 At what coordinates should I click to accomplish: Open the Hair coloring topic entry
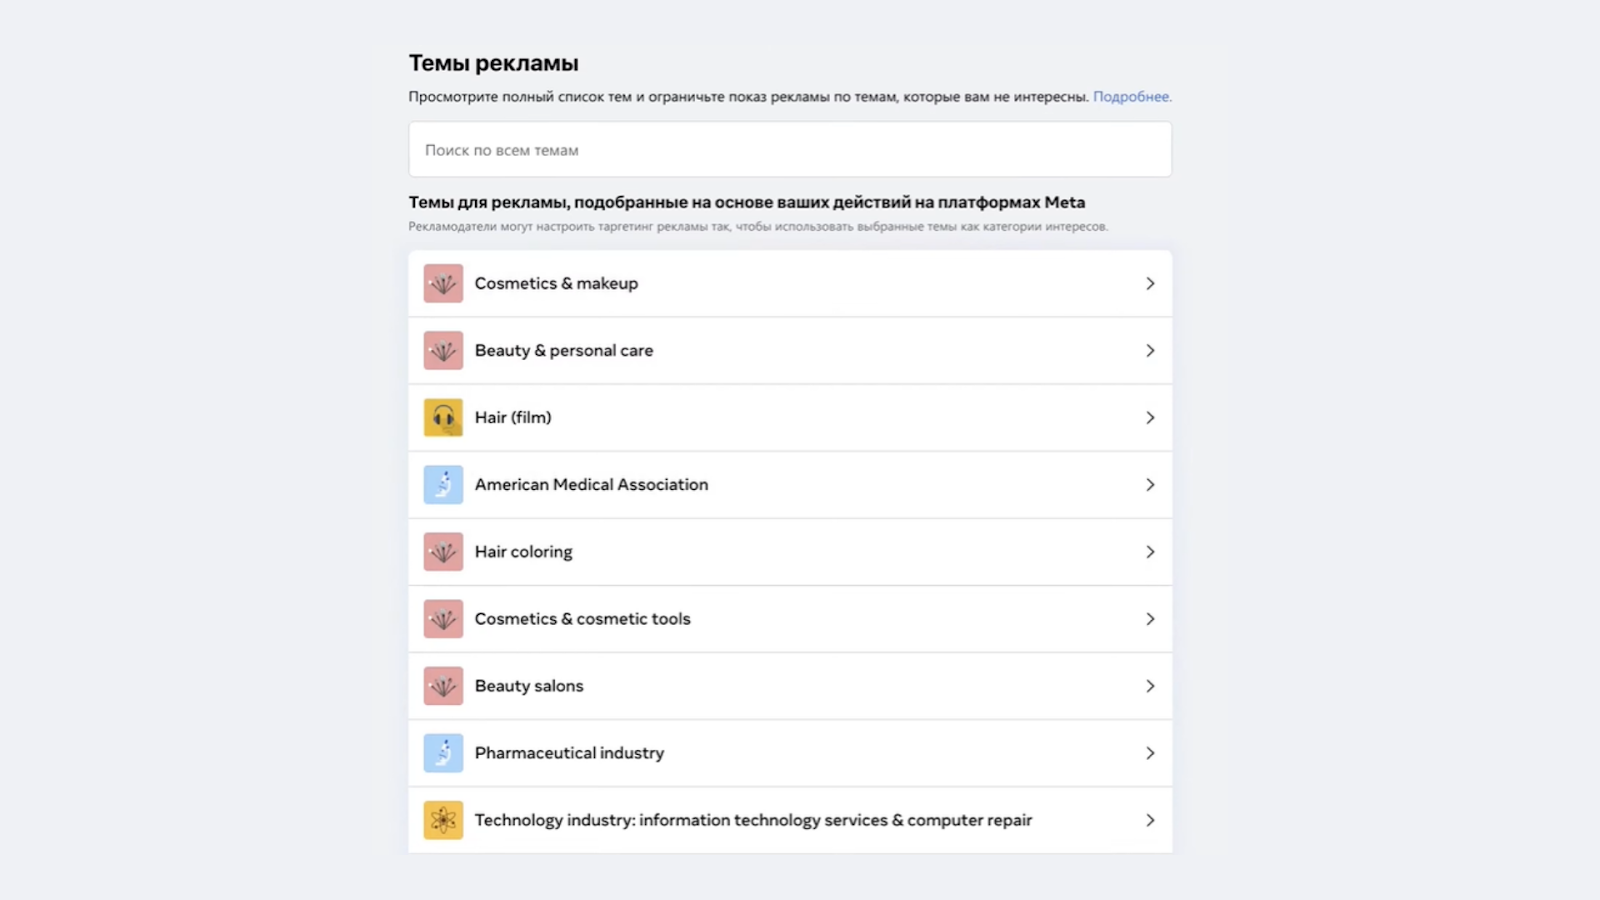click(x=523, y=552)
